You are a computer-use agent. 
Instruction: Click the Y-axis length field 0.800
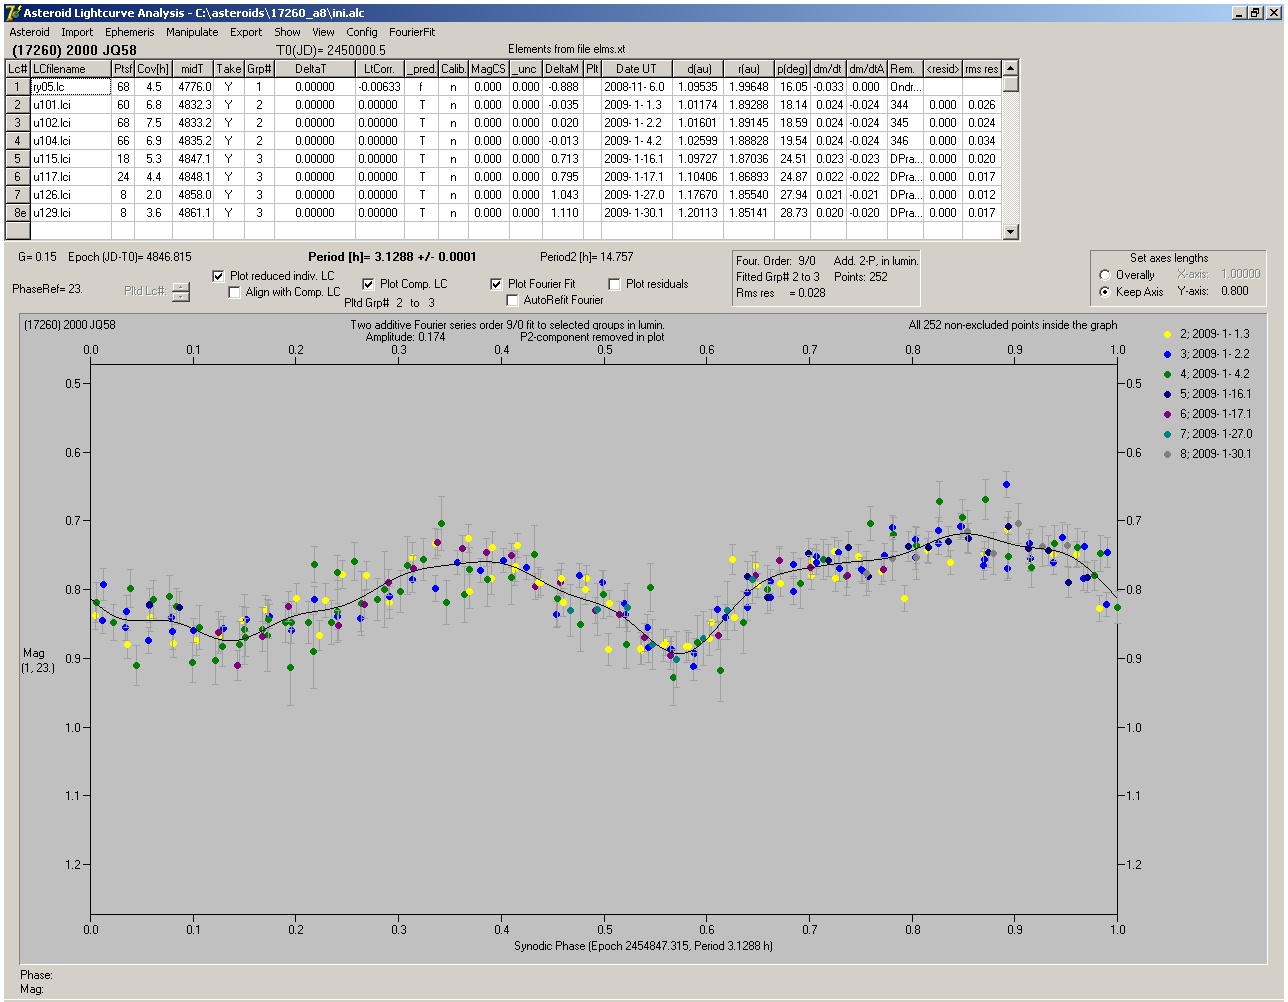point(1234,292)
